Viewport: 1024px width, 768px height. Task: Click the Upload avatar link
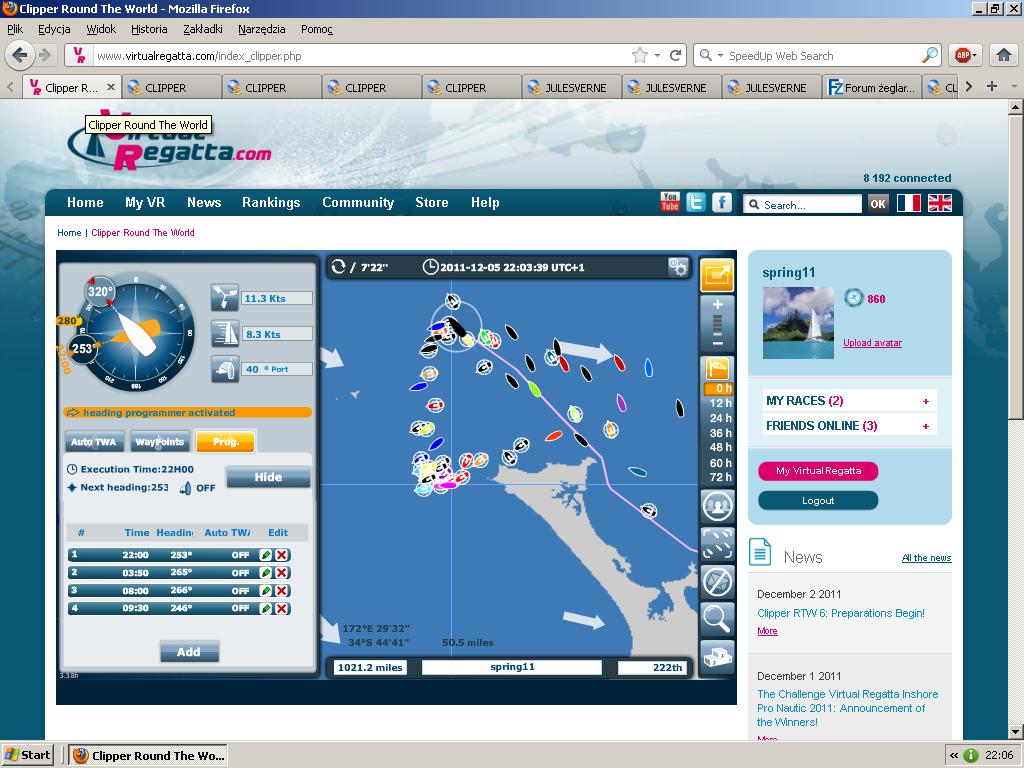pos(872,343)
